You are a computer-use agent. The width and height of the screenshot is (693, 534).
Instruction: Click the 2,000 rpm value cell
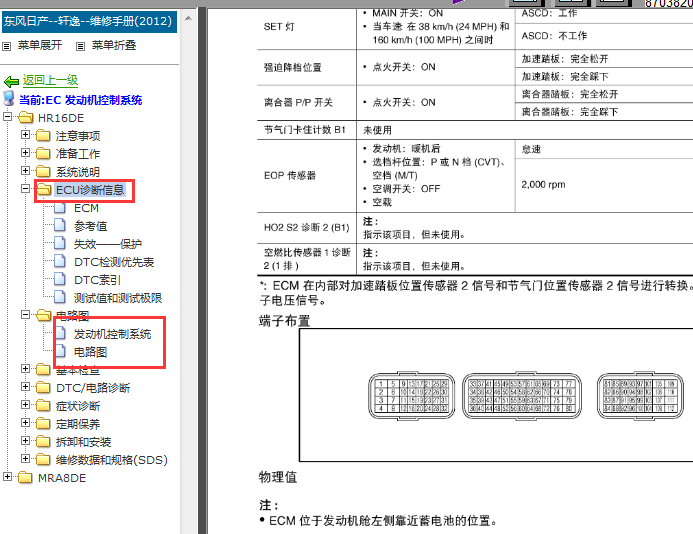coord(604,185)
